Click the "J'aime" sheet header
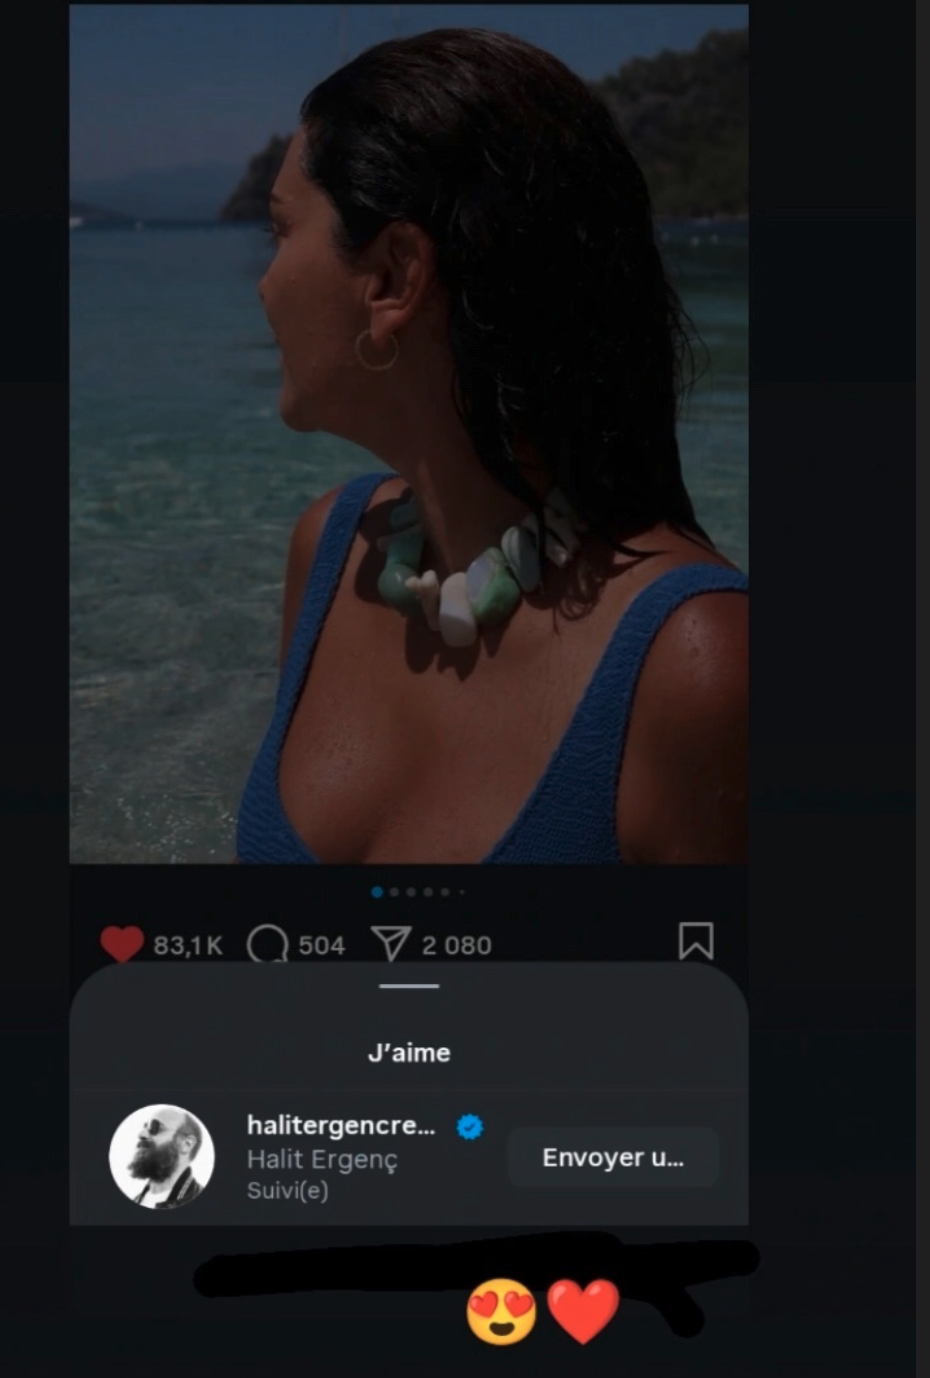Screen dimensions: 930x1378 [409, 1052]
